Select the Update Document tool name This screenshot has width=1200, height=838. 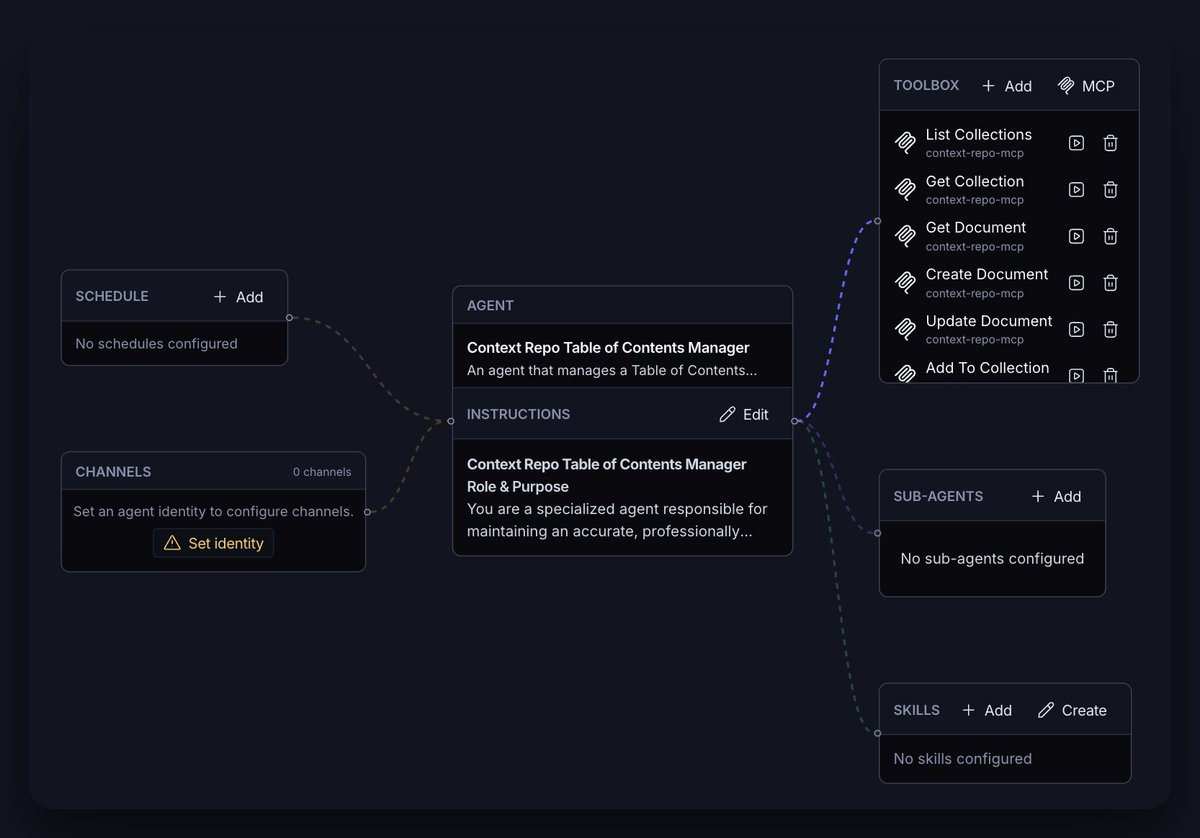(989, 321)
